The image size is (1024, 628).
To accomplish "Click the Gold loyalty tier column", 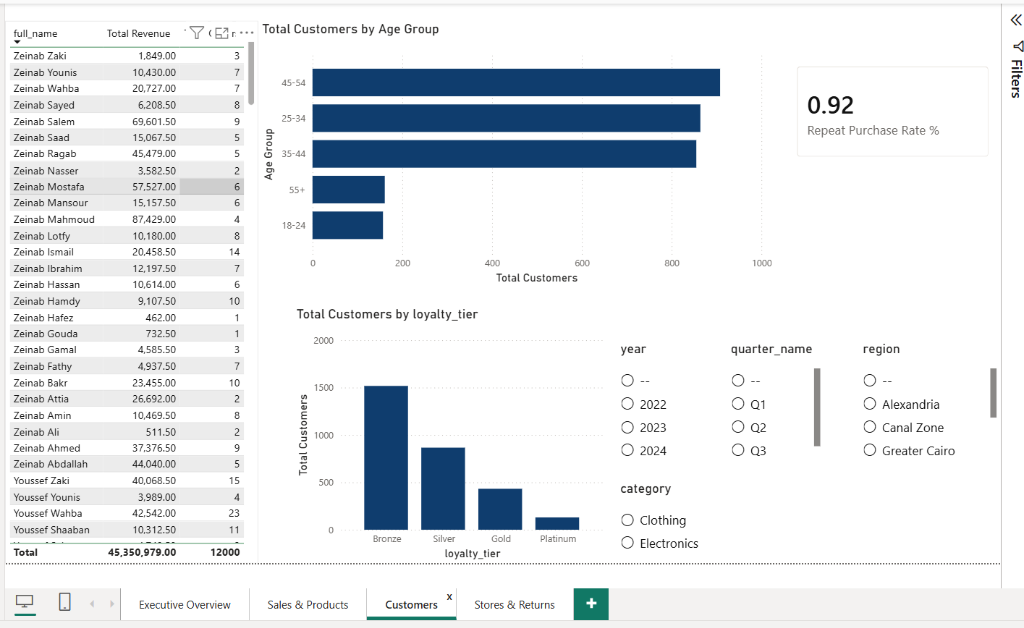I will tap(500, 509).
